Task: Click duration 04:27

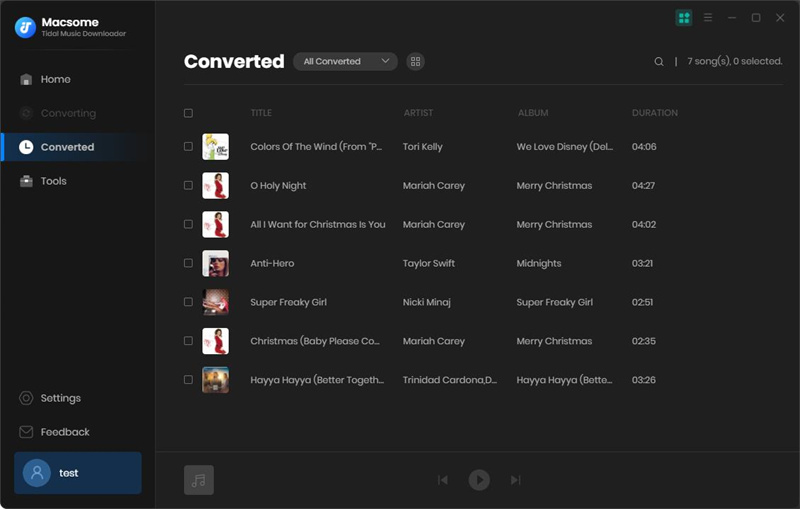Action: click(643, 186)
